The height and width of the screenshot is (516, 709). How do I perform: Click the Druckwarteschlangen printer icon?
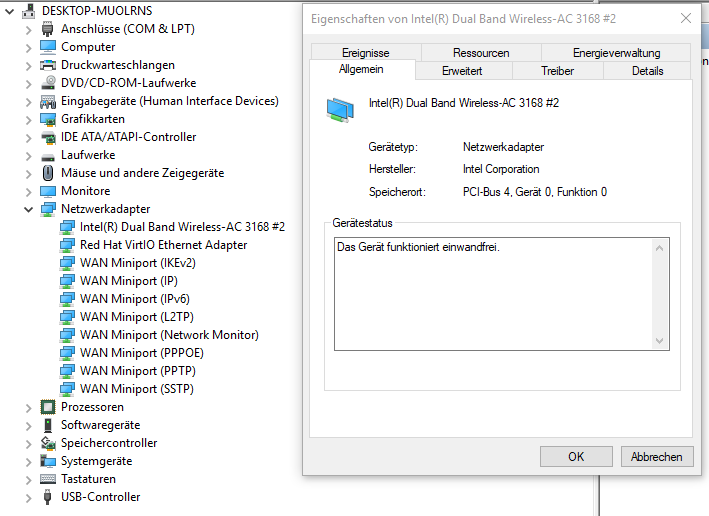47,65
